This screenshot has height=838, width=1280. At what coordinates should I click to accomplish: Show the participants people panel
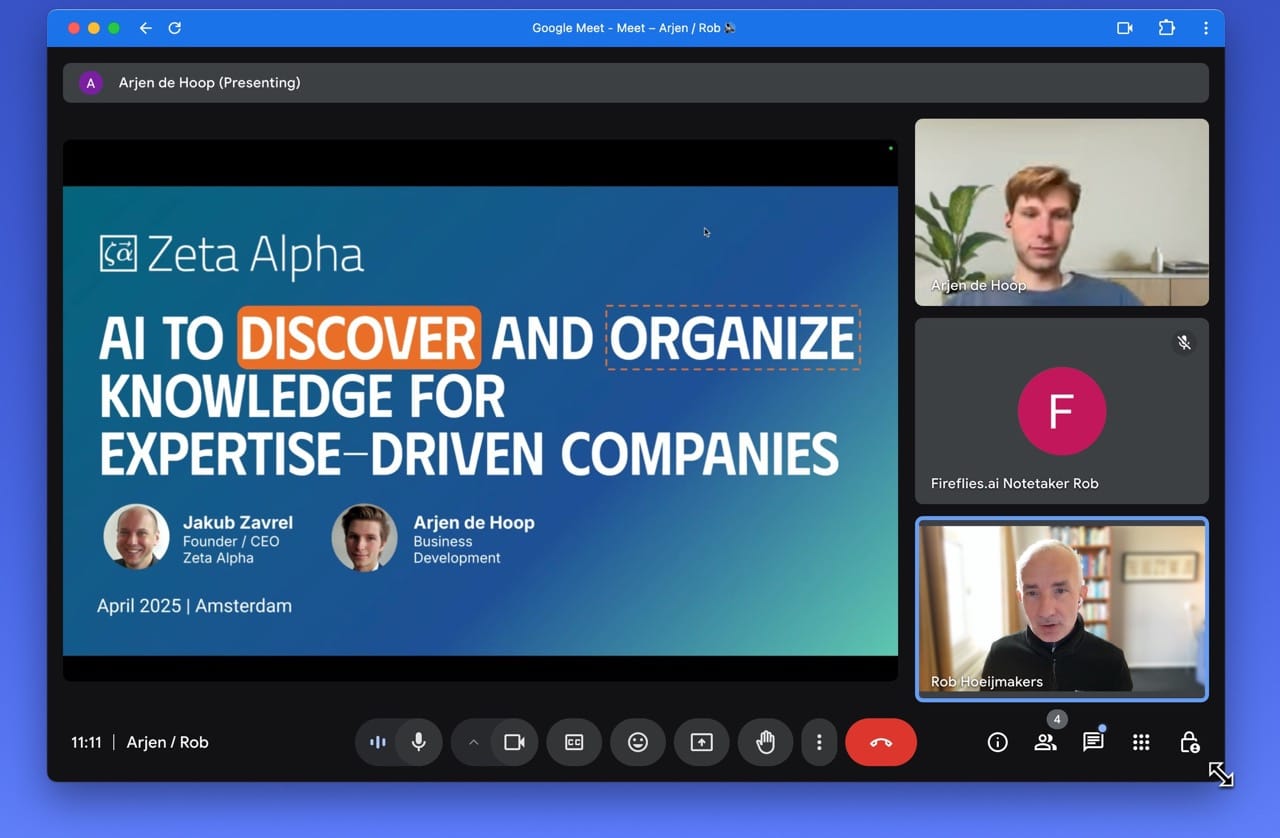[1045, 742]
